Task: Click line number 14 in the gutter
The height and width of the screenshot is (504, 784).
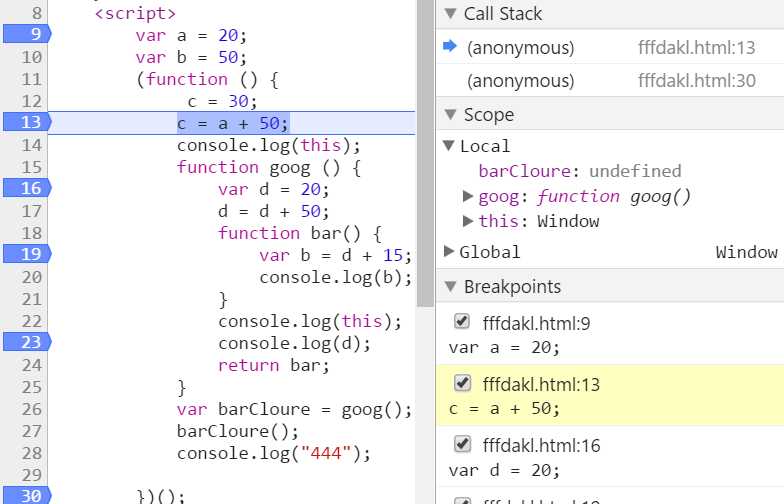Action: click(32, 145)
